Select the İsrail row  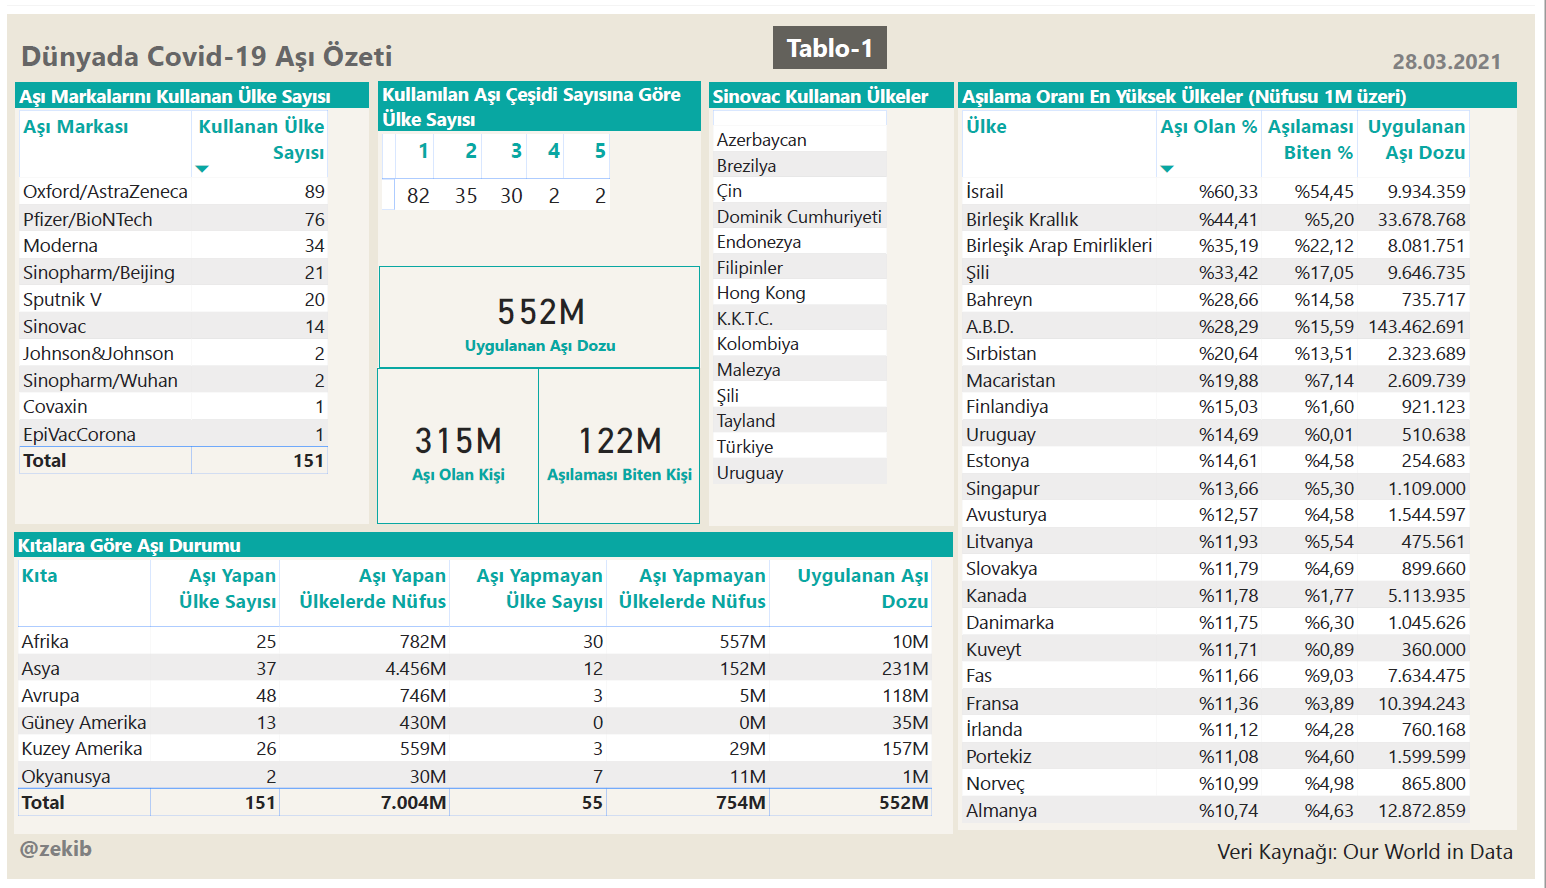(1216, 192)
